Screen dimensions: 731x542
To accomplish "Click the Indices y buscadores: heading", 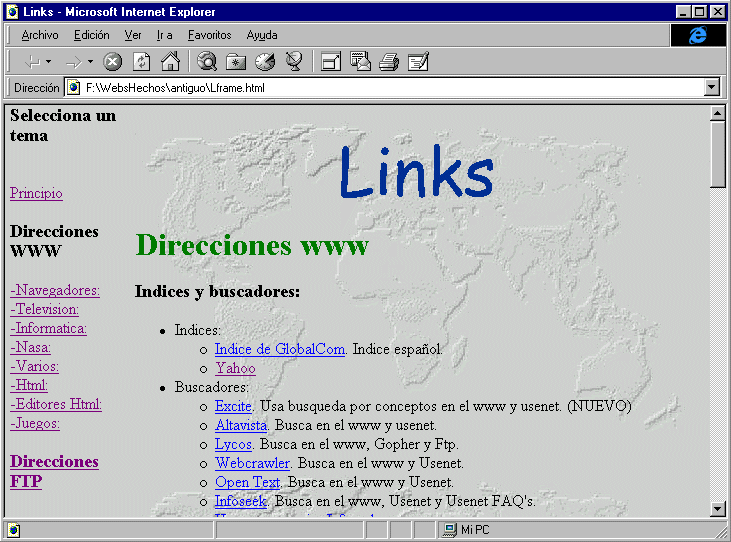I will (x=217, y=292).
